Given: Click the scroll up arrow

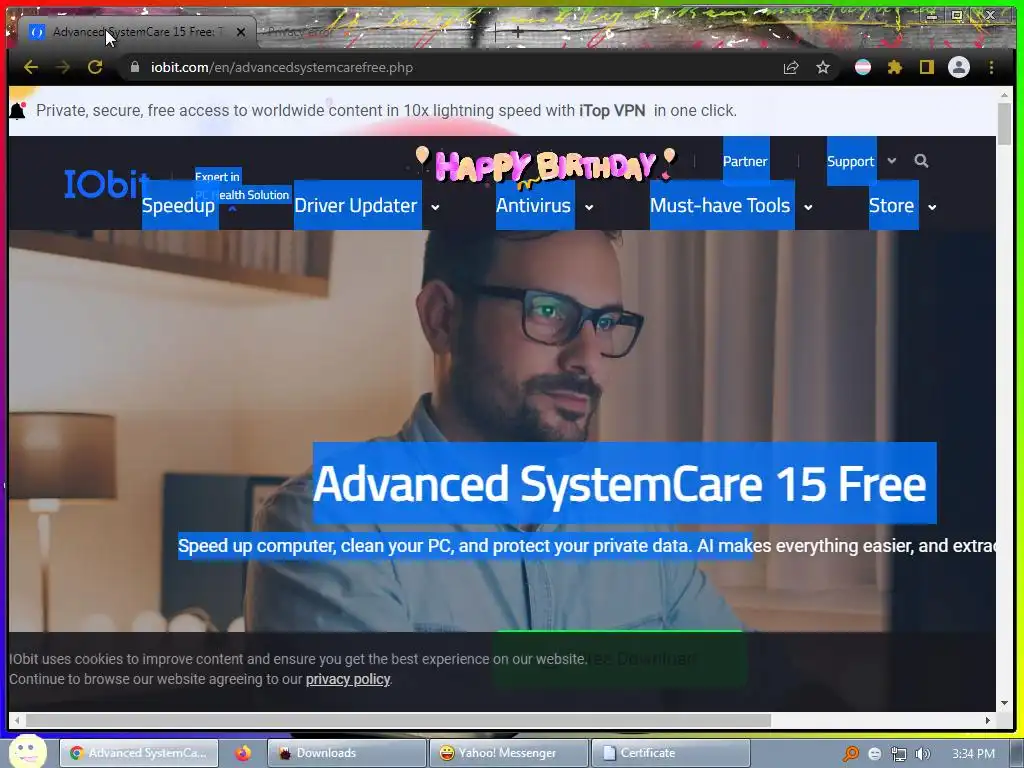Looking at the screenshot, I should (1004, 95).
